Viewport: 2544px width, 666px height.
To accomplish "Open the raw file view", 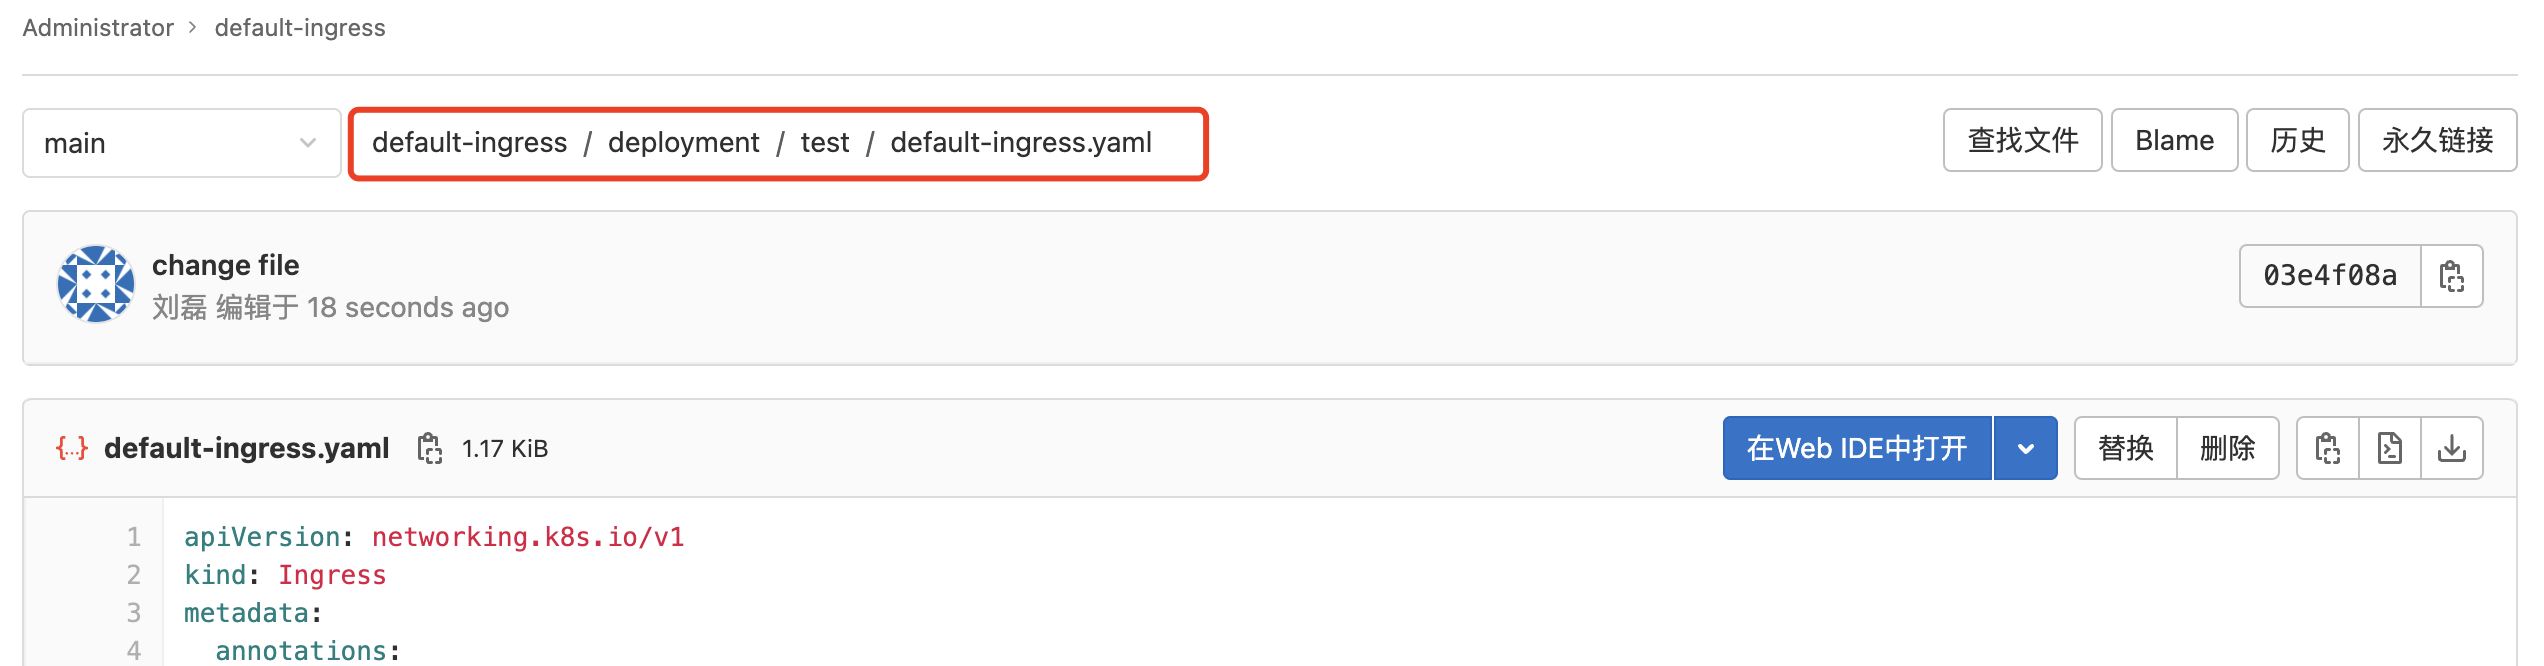I will (x=2390, y=448).
